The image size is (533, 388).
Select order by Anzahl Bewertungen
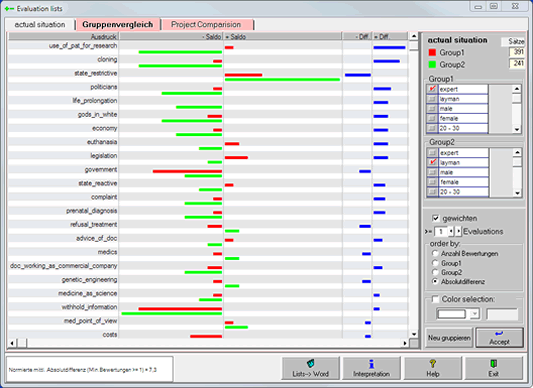pos(435,253)
